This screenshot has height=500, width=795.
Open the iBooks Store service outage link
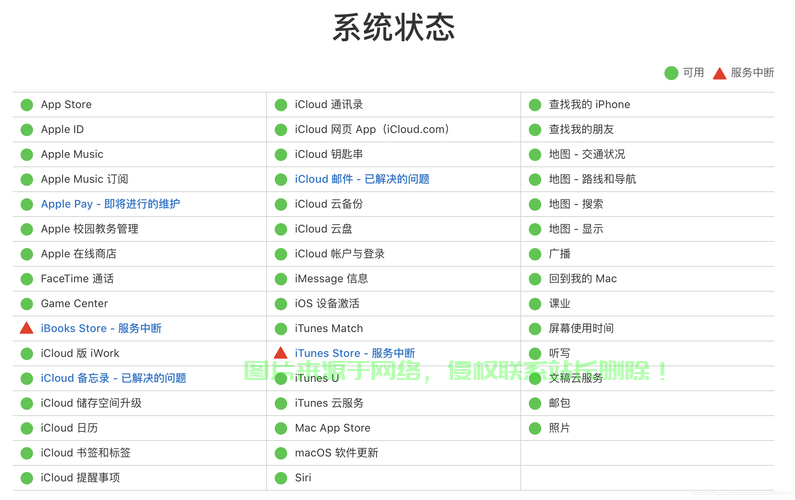pos(101,328)
